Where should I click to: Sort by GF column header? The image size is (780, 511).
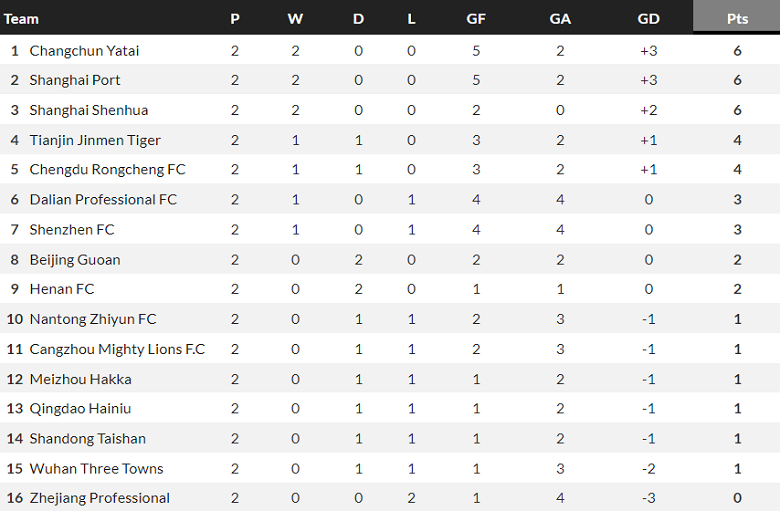point(476,19)
